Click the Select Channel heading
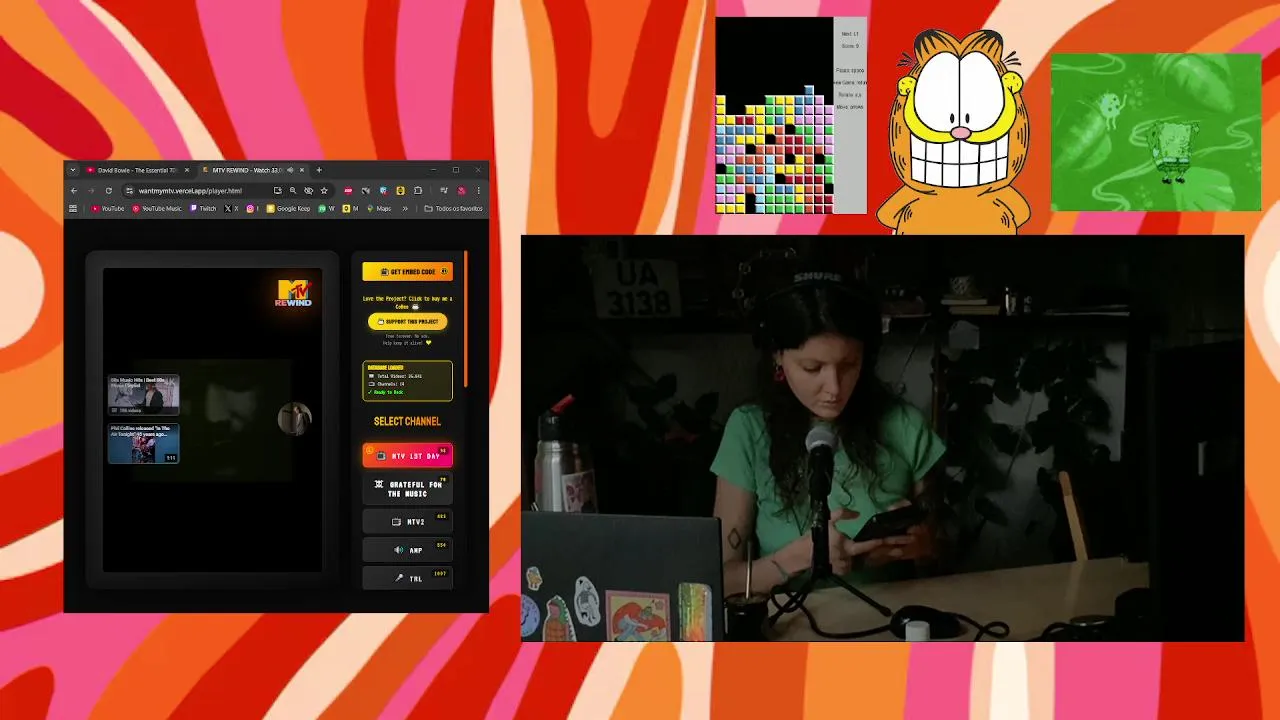 (x=407, y=421)
